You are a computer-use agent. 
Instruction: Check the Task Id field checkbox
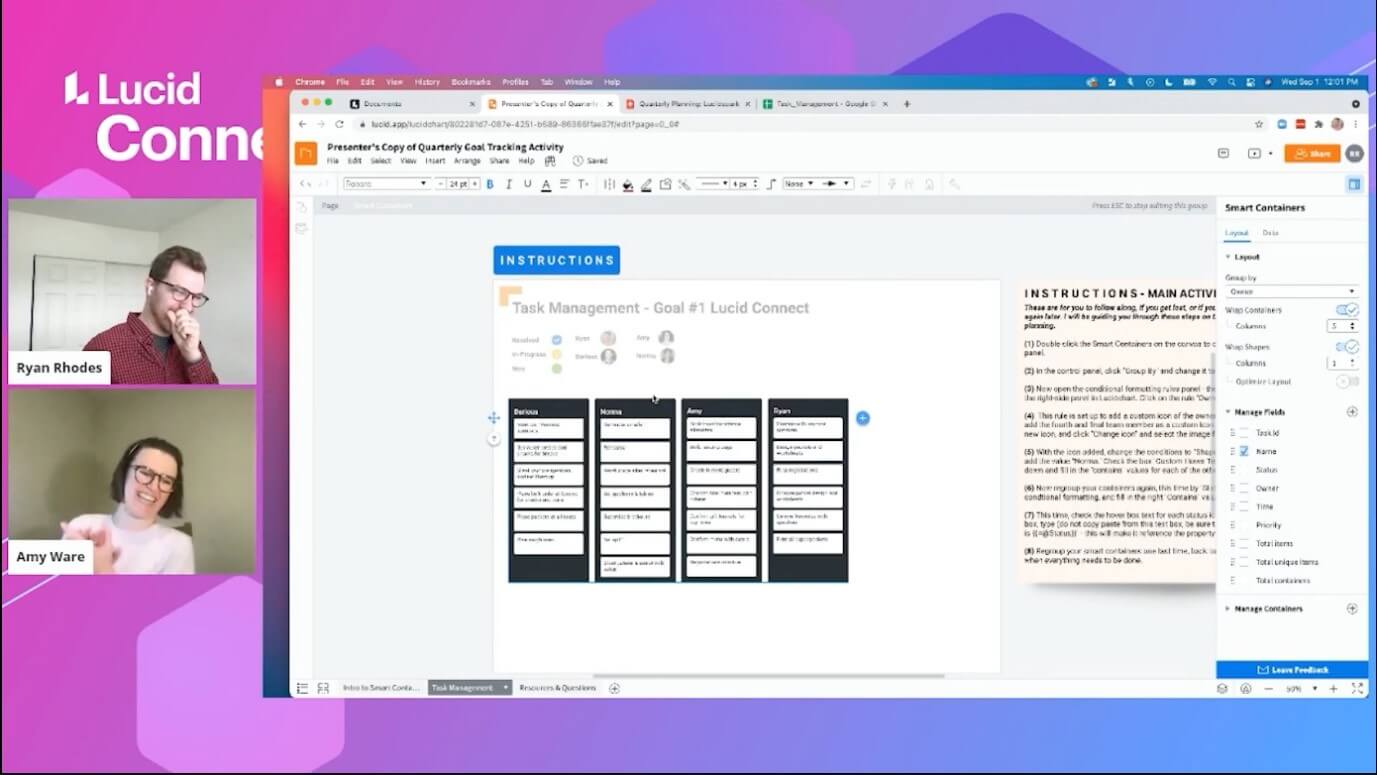pyautogui.click(x=1244, y=433)
